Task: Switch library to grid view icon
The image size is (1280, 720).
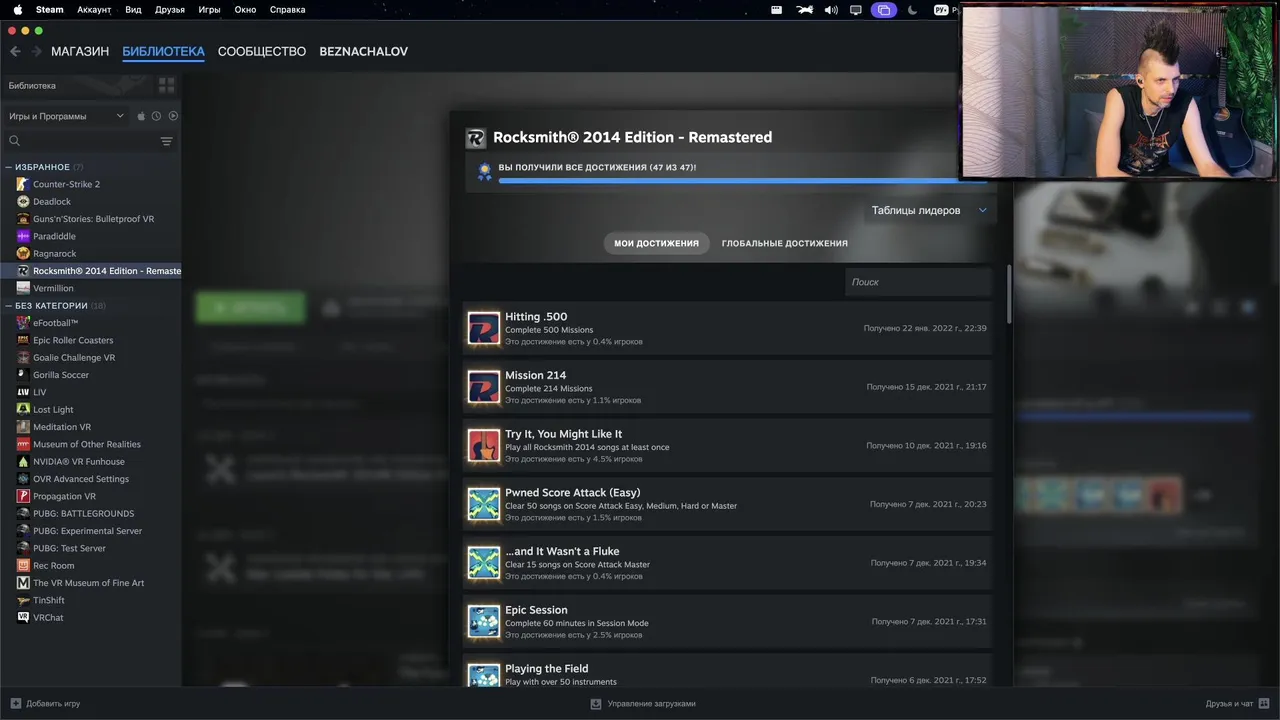Action: pyautogui.click(x=166, y=86)
